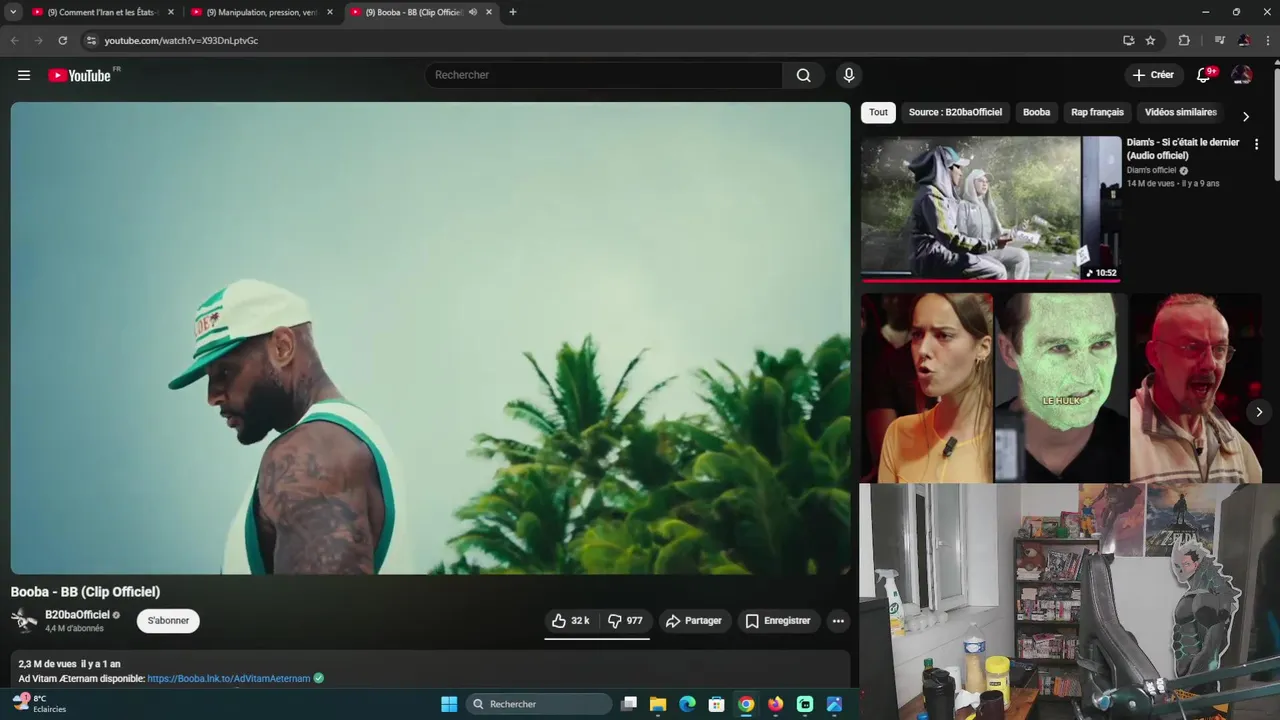Open Firefox from taskbar
This screenshot has width=1280, height=720.
775,704
